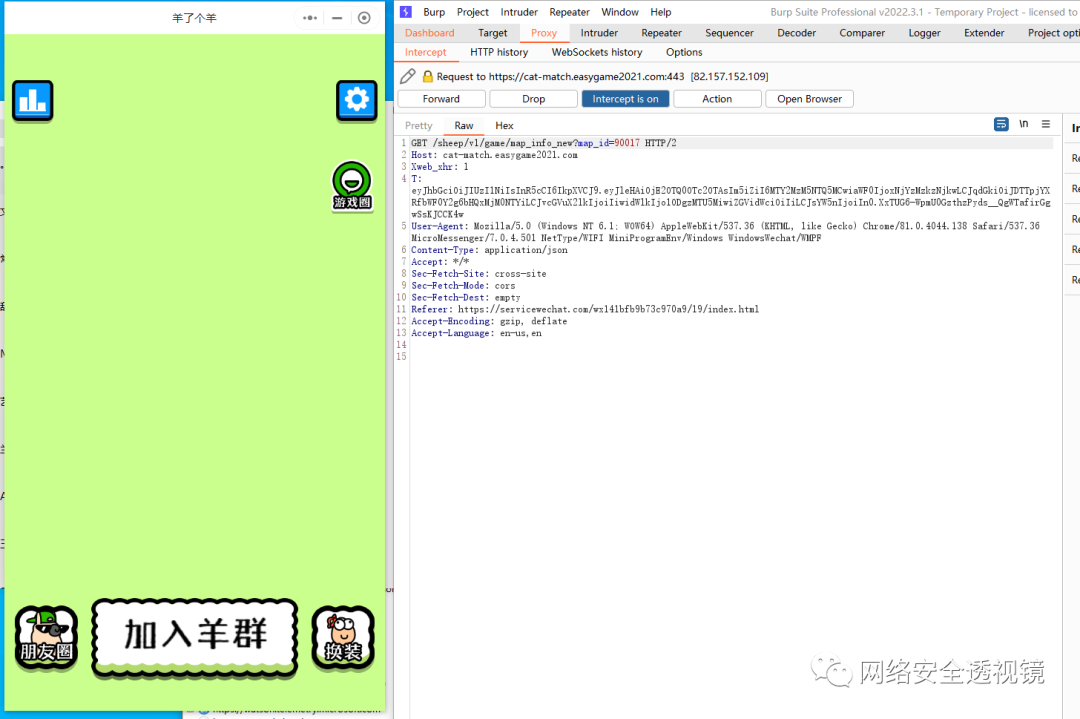Click the mini-program circular close icon
This screenshot has height=719, width=1080.
[364, 18]
